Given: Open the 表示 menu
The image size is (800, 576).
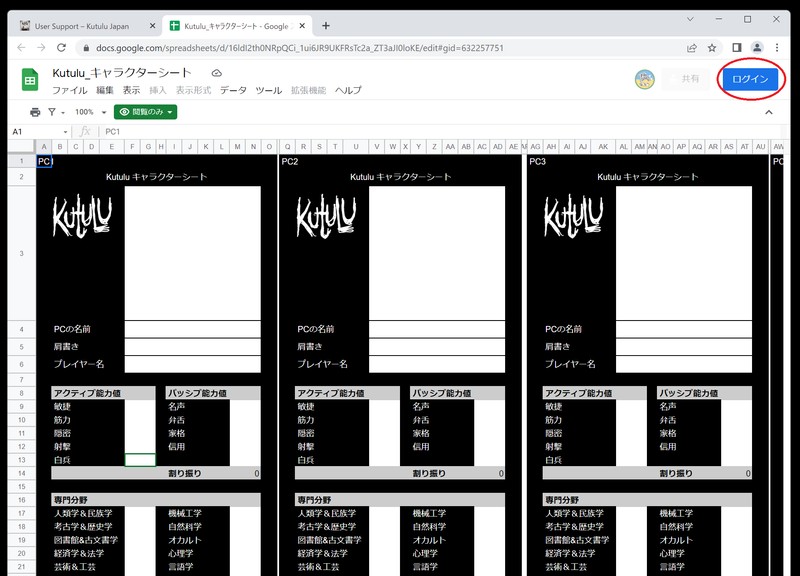Looking at the screenshot, I should (x=131, y=90).
